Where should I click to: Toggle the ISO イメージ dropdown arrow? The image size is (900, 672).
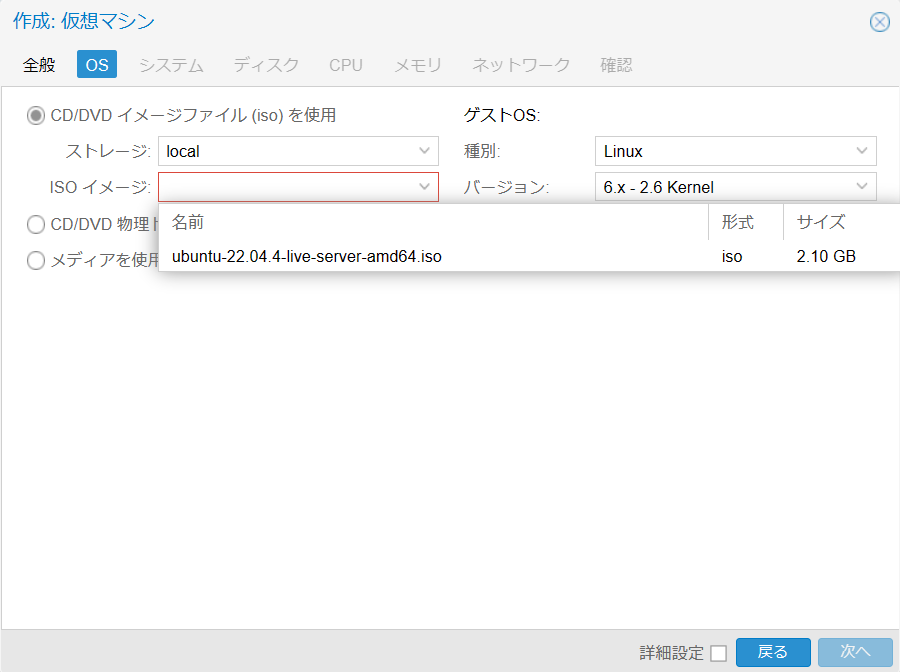coord(424,187)
